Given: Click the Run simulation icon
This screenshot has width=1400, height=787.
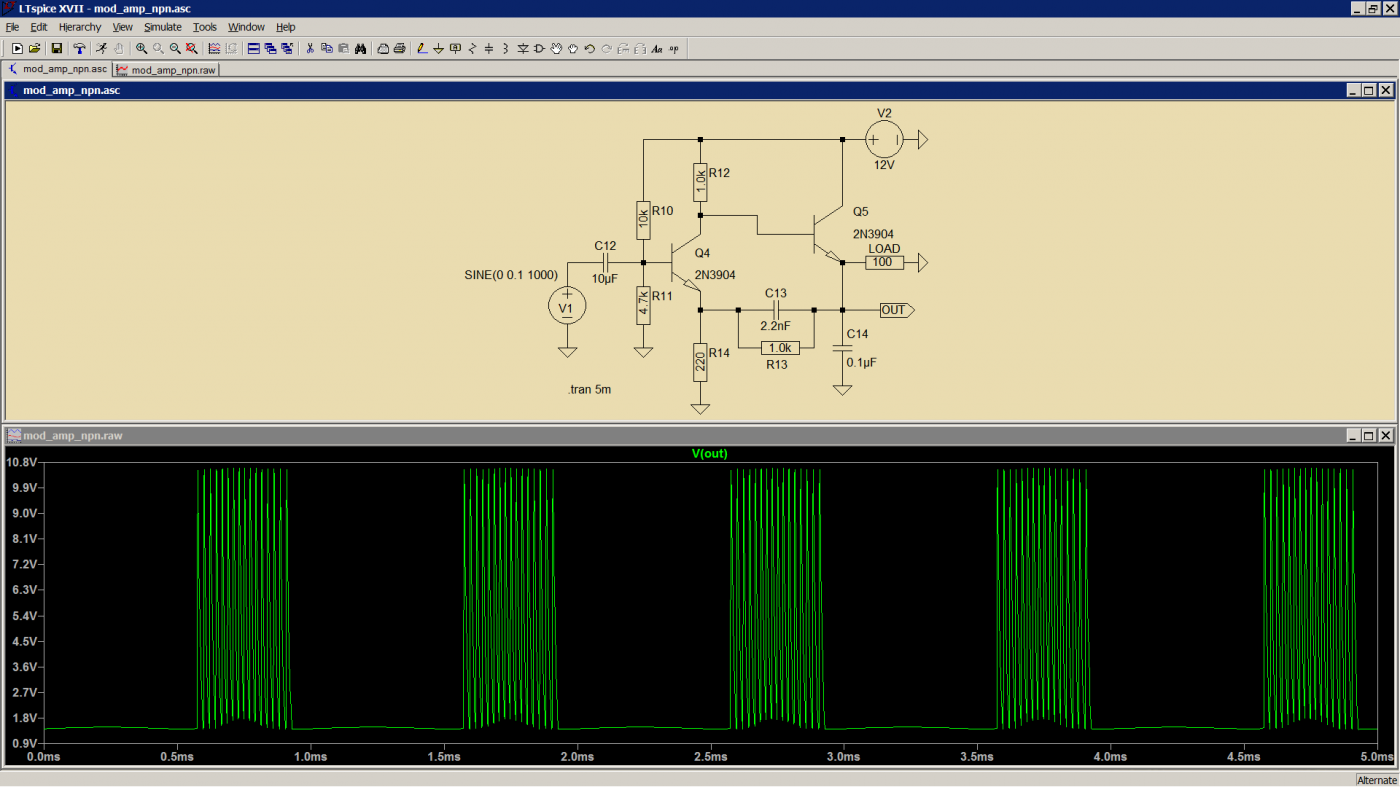Looking at the screenshot, I should pos(101,48).
